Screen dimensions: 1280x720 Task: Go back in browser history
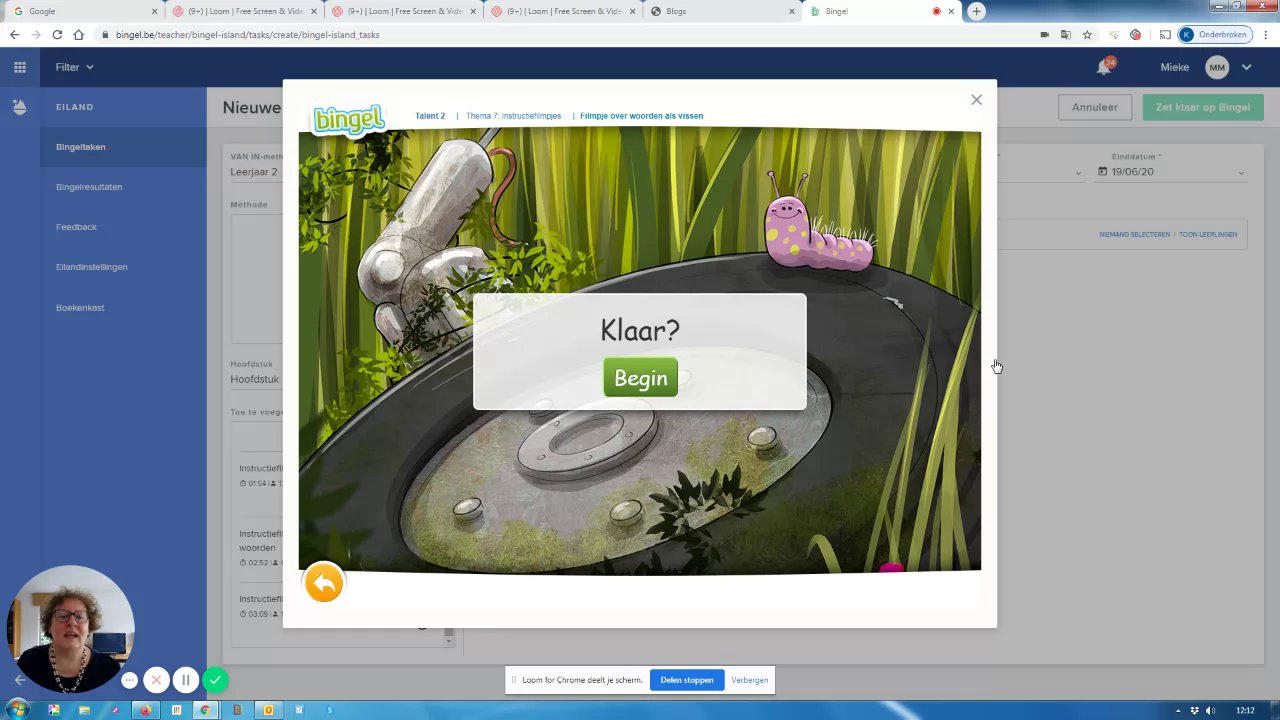pos(14,34)
